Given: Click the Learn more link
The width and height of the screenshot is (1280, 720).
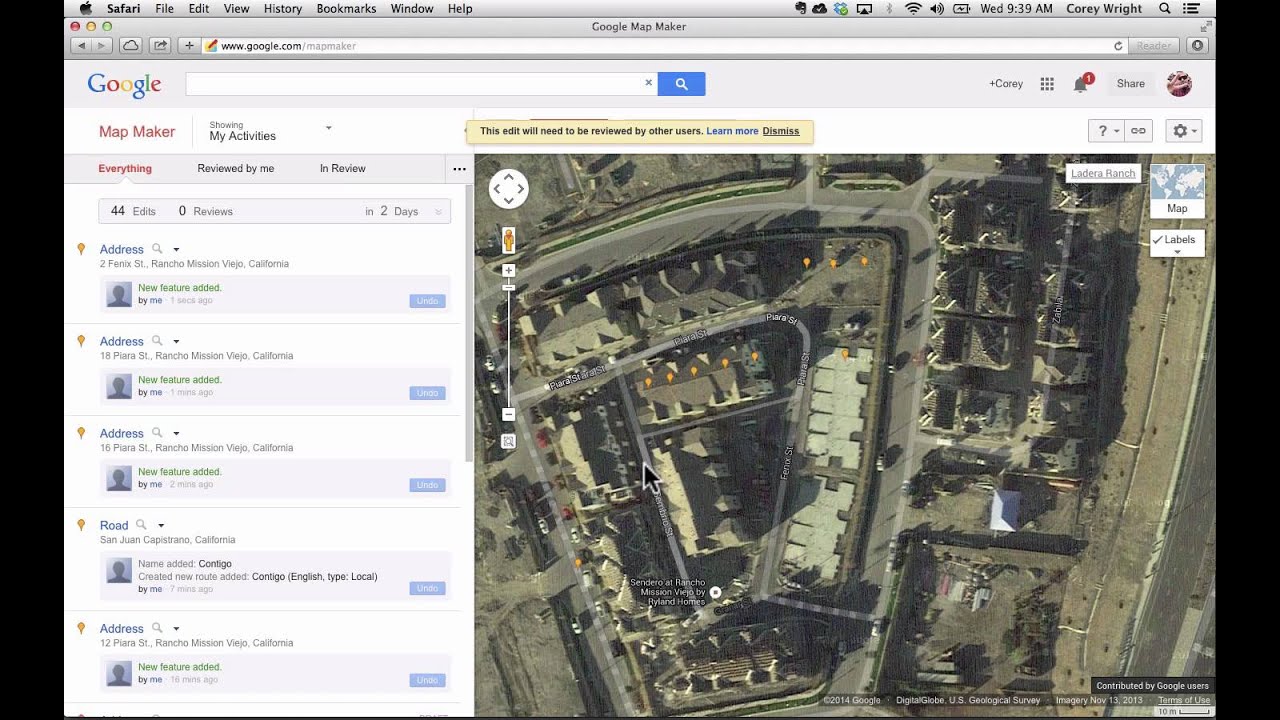Looking at the screenshot, I should [732, 131].
